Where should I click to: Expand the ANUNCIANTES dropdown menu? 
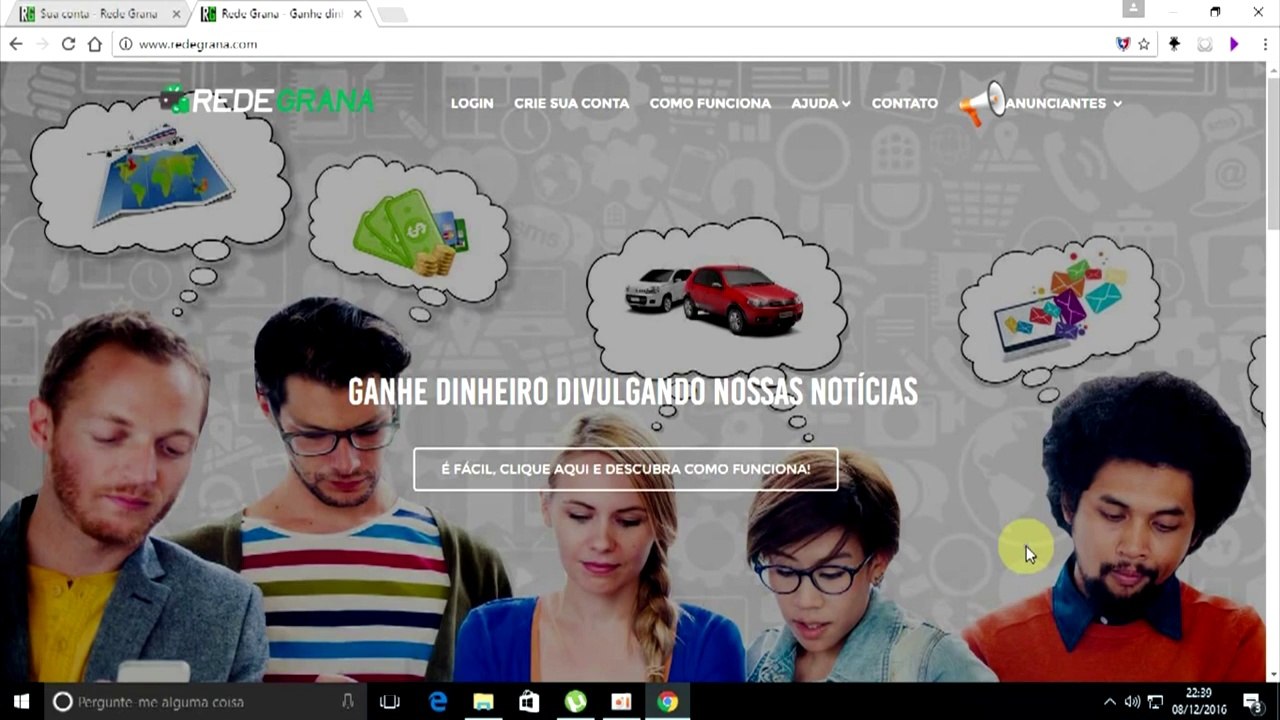point(1063,103)
